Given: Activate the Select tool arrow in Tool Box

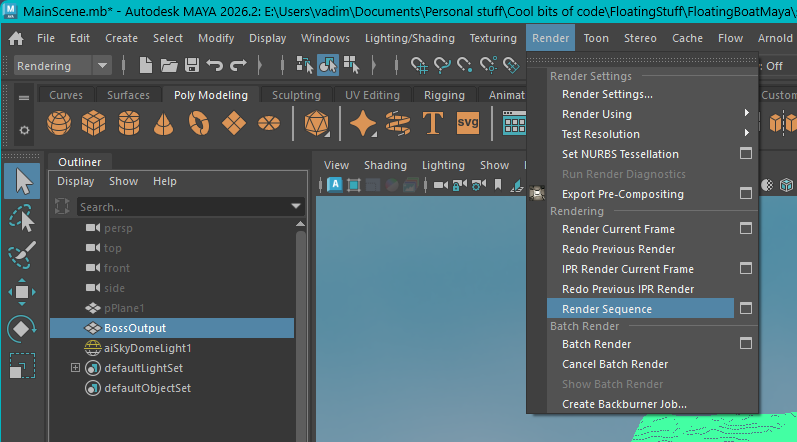Looking at the screenshot, I should (22, 181).
